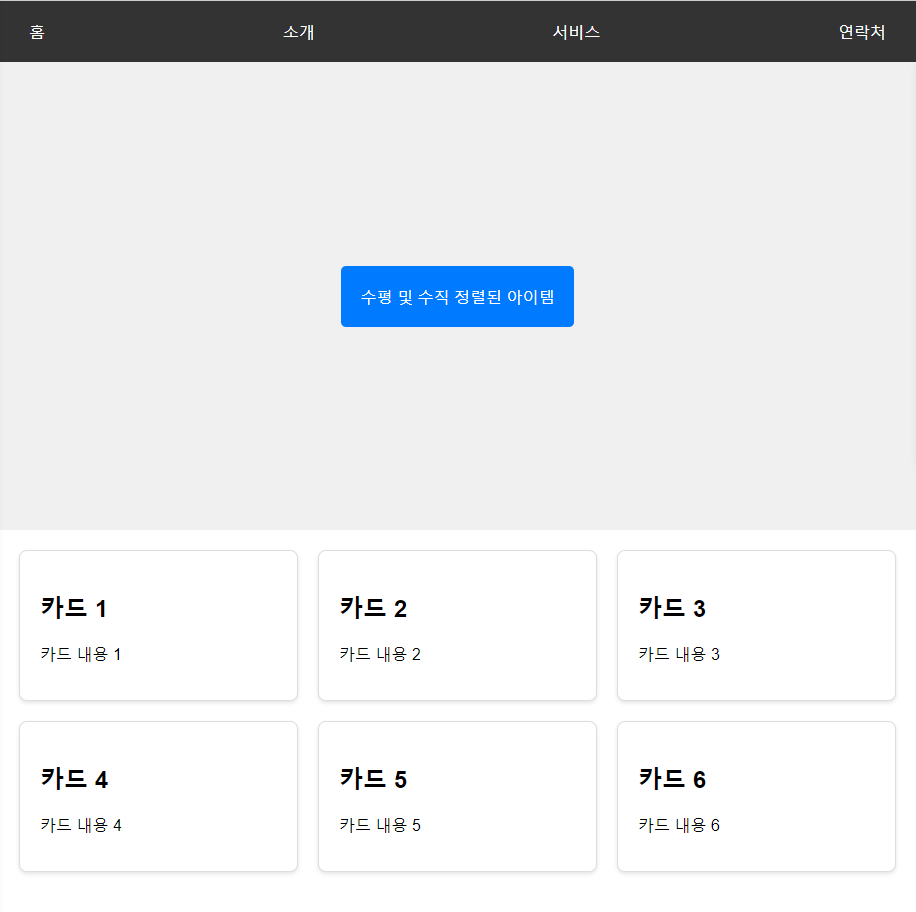Click the text 카드 내용 4

(x=81, y=826)
